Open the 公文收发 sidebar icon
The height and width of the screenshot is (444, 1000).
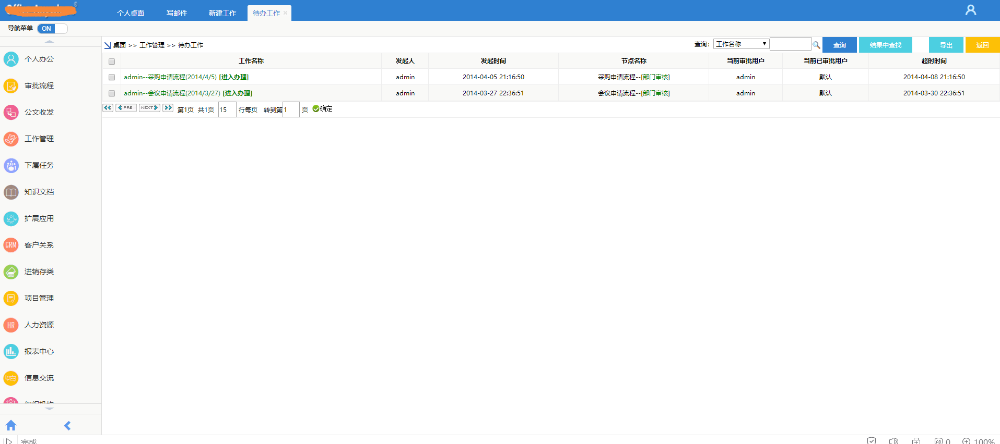point(11,112)
